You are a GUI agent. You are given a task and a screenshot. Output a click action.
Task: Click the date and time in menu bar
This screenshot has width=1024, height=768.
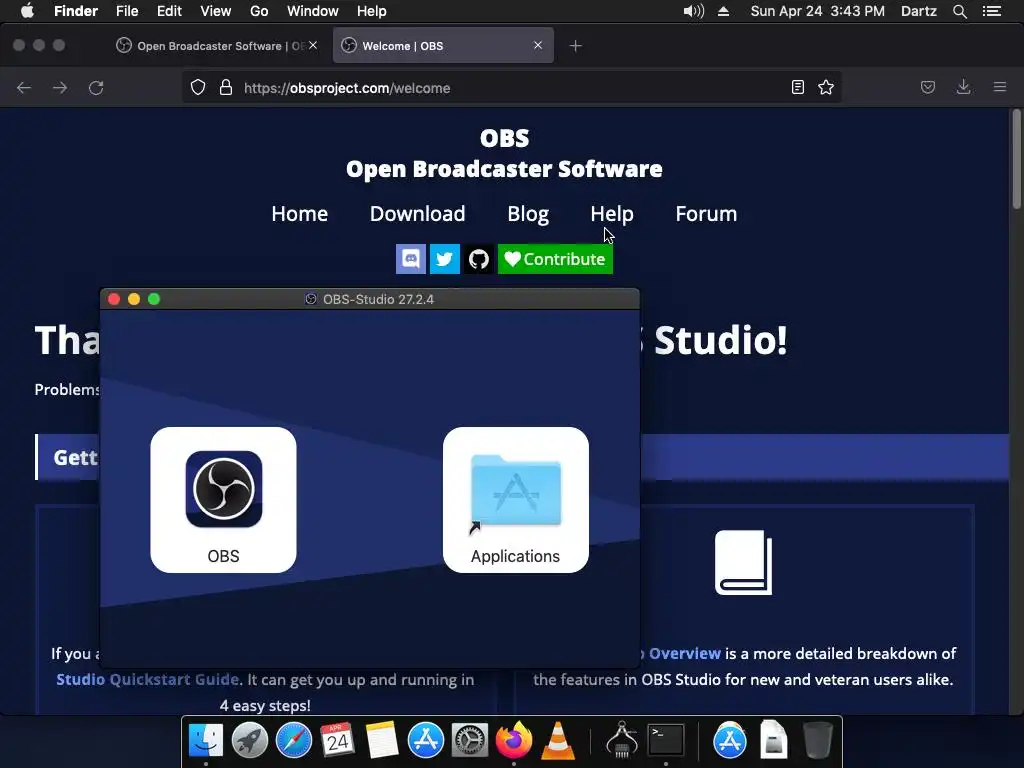pos(818,11)
